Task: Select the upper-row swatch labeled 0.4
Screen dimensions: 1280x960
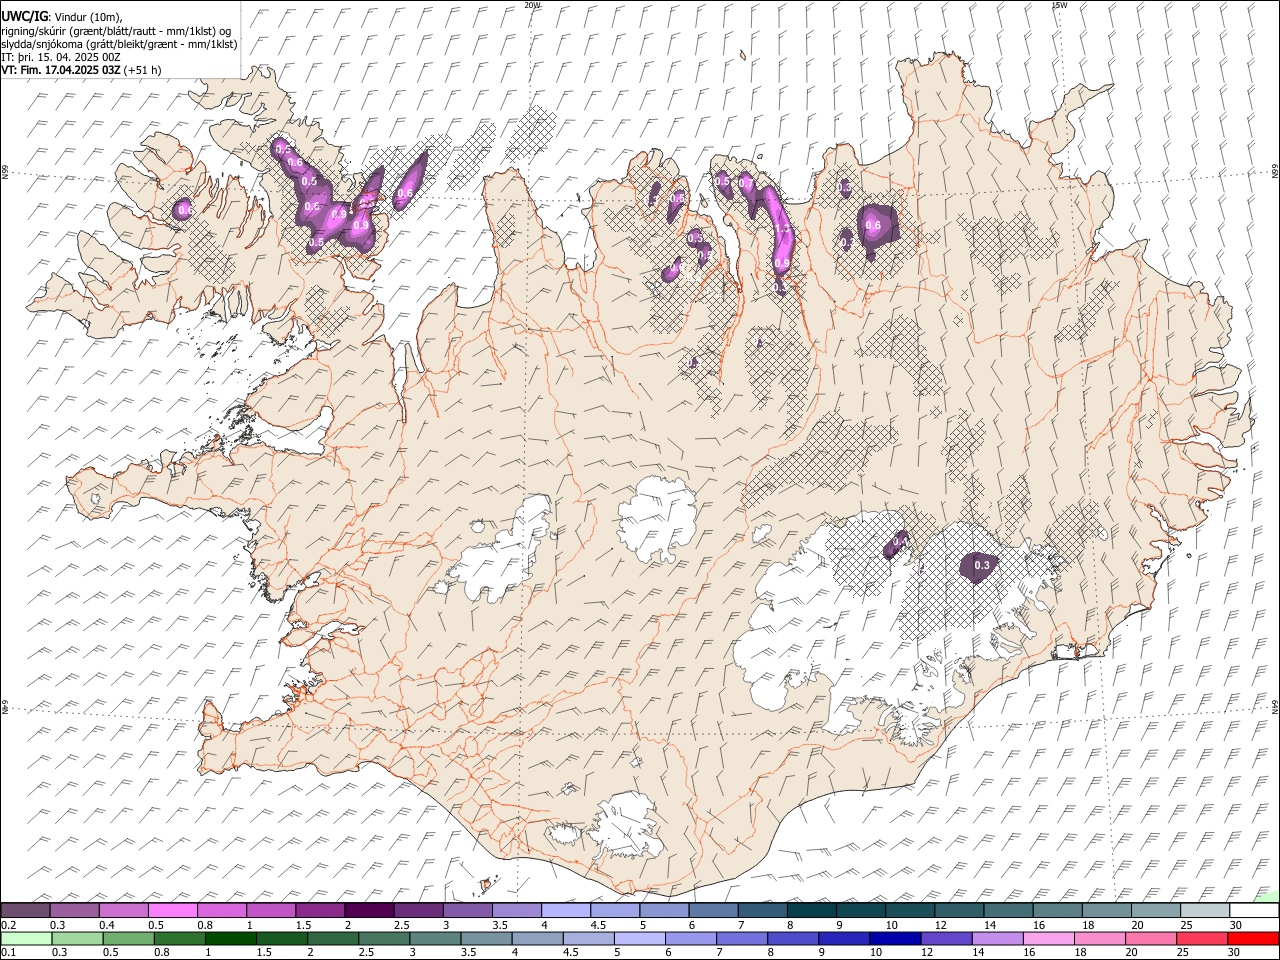Action: 123,911
